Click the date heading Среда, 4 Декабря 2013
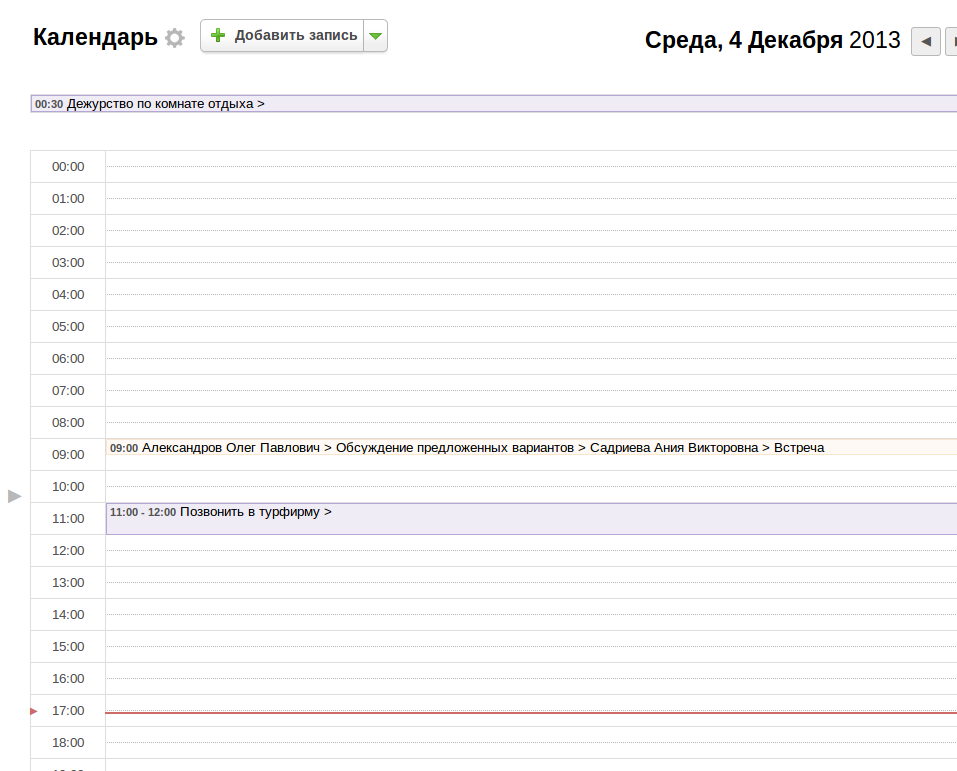 (772, 41)
